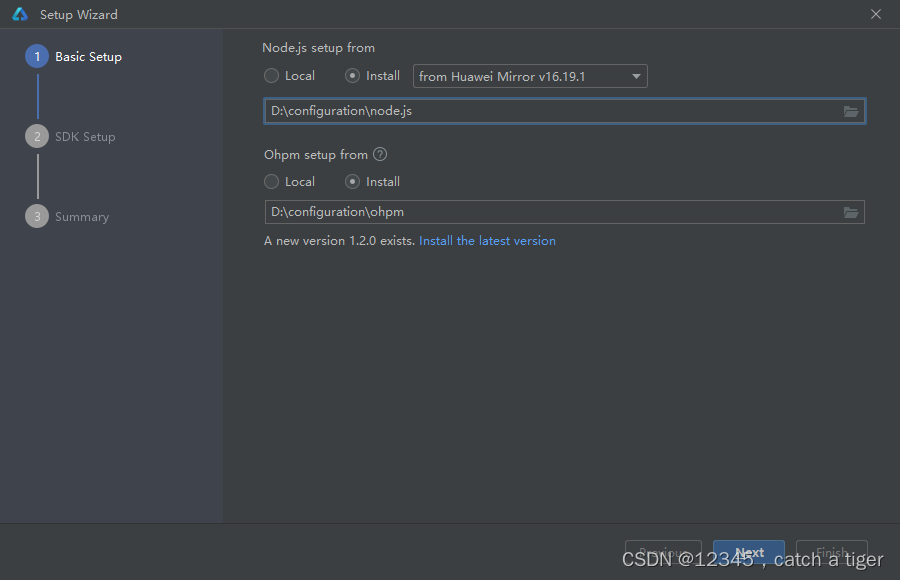Browse folder for Ohpm install path
900x580 pixels.
coord(851,212)
